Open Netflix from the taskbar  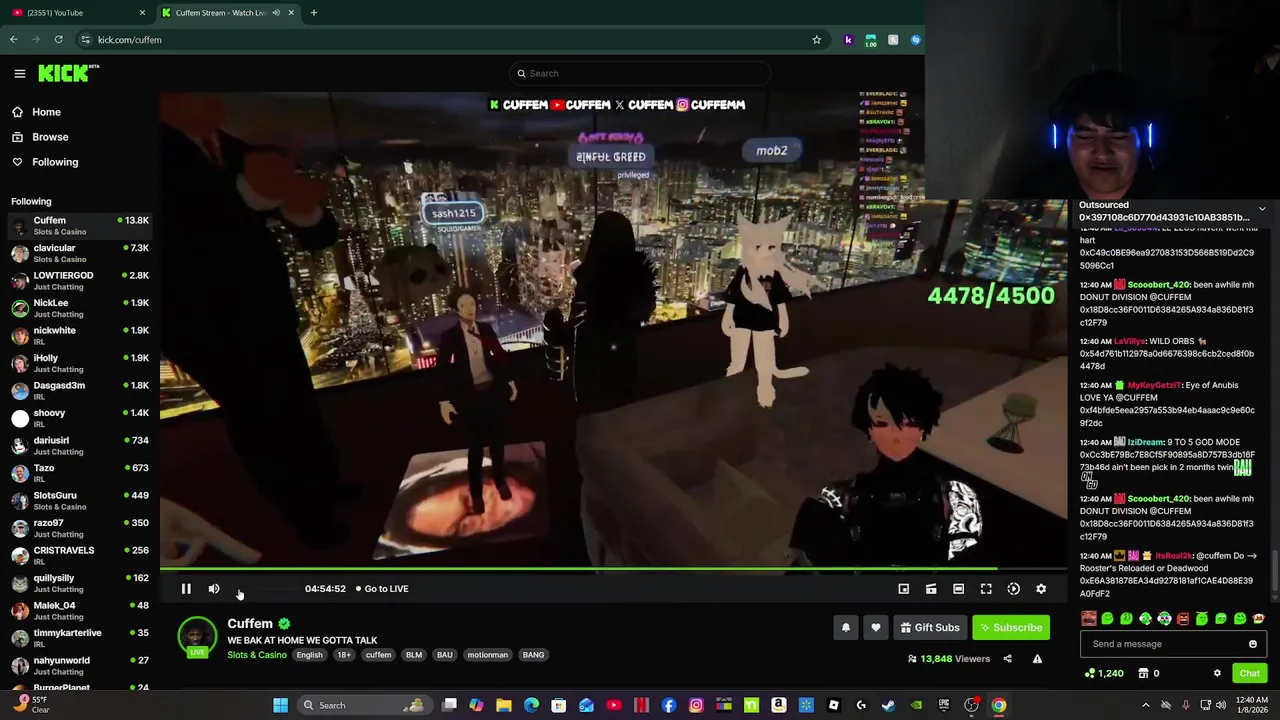point(641,705)
